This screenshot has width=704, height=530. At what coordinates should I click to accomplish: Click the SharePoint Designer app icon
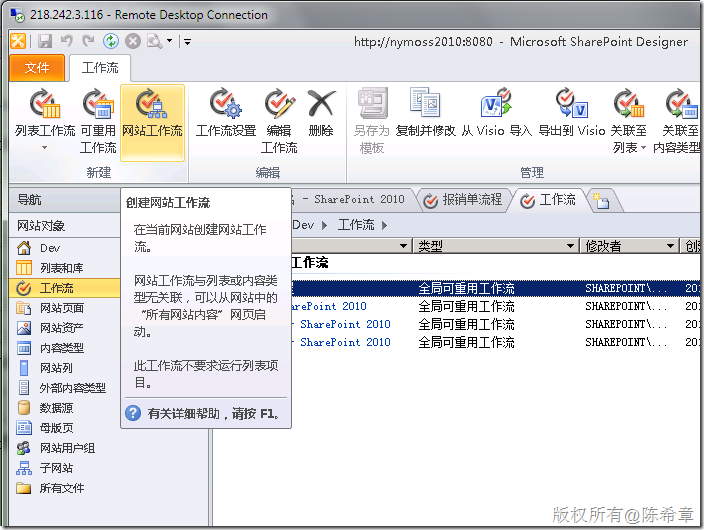18,41
